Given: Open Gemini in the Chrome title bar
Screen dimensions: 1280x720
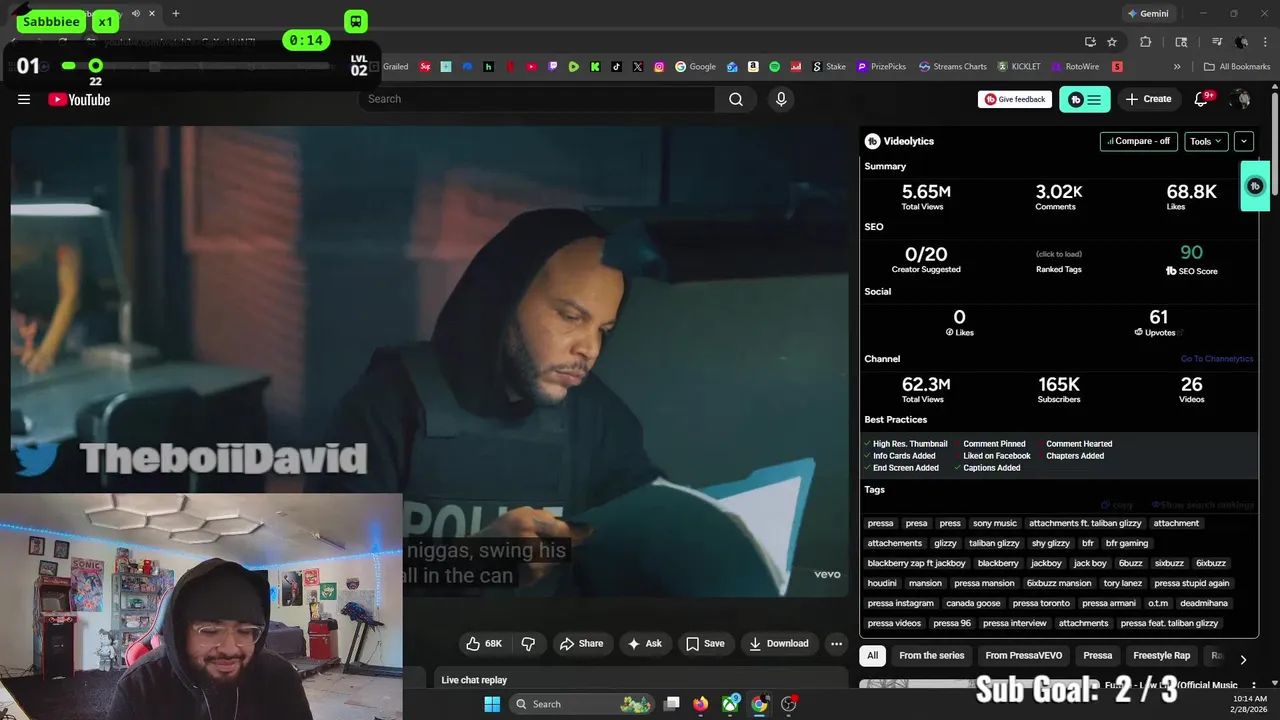Looking at the screenshot, I should click(x=1147, y=14).
